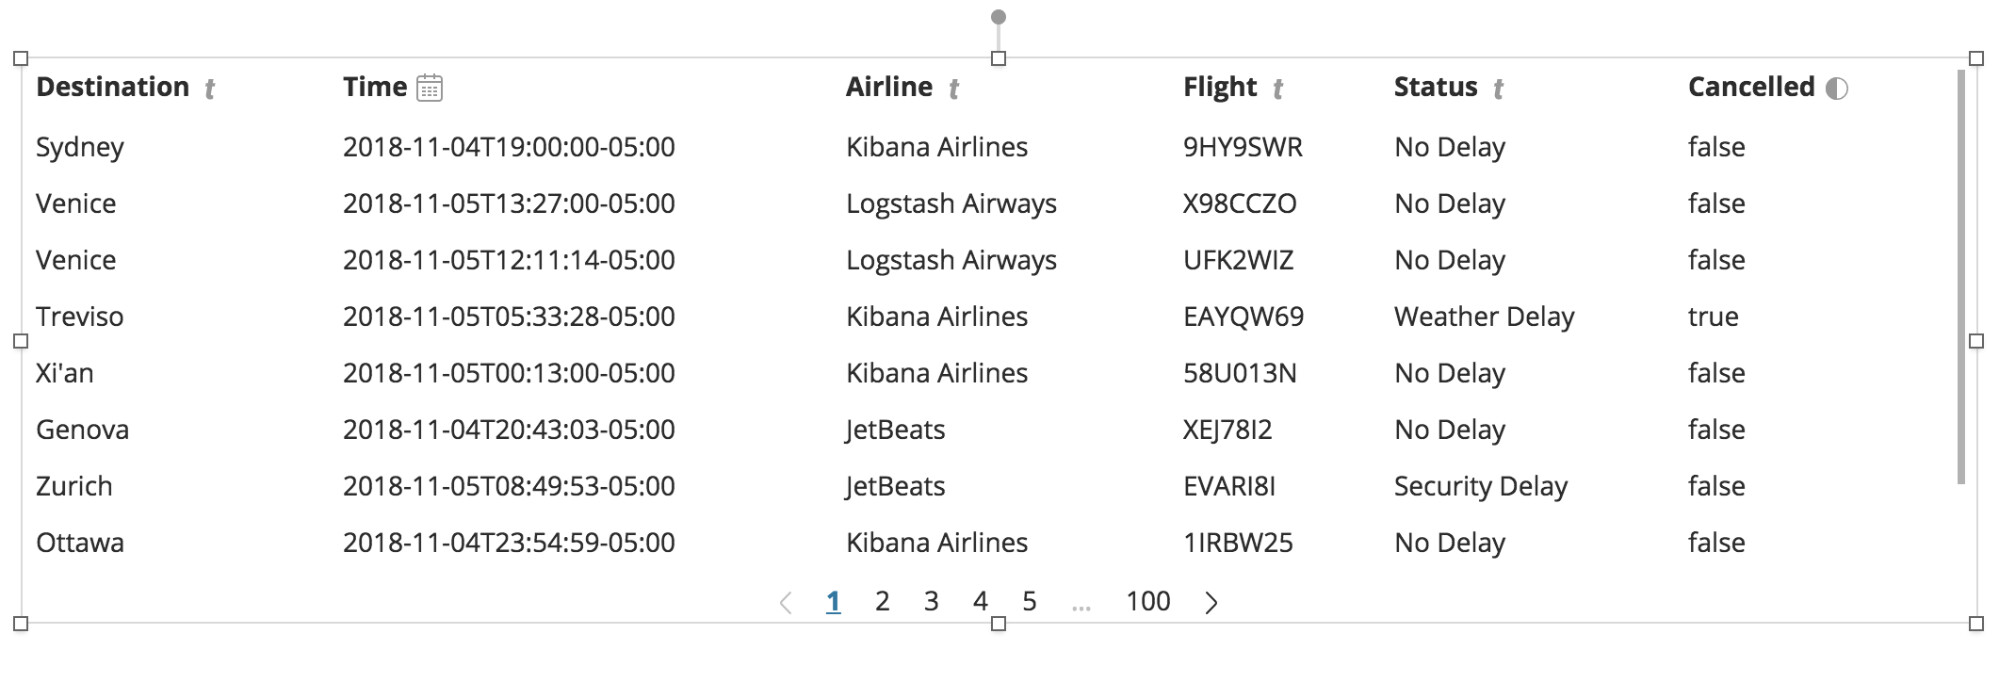1999x684 pixels.
Task: Select the Treviso row's true Cancelled value
Action: 1713,317
